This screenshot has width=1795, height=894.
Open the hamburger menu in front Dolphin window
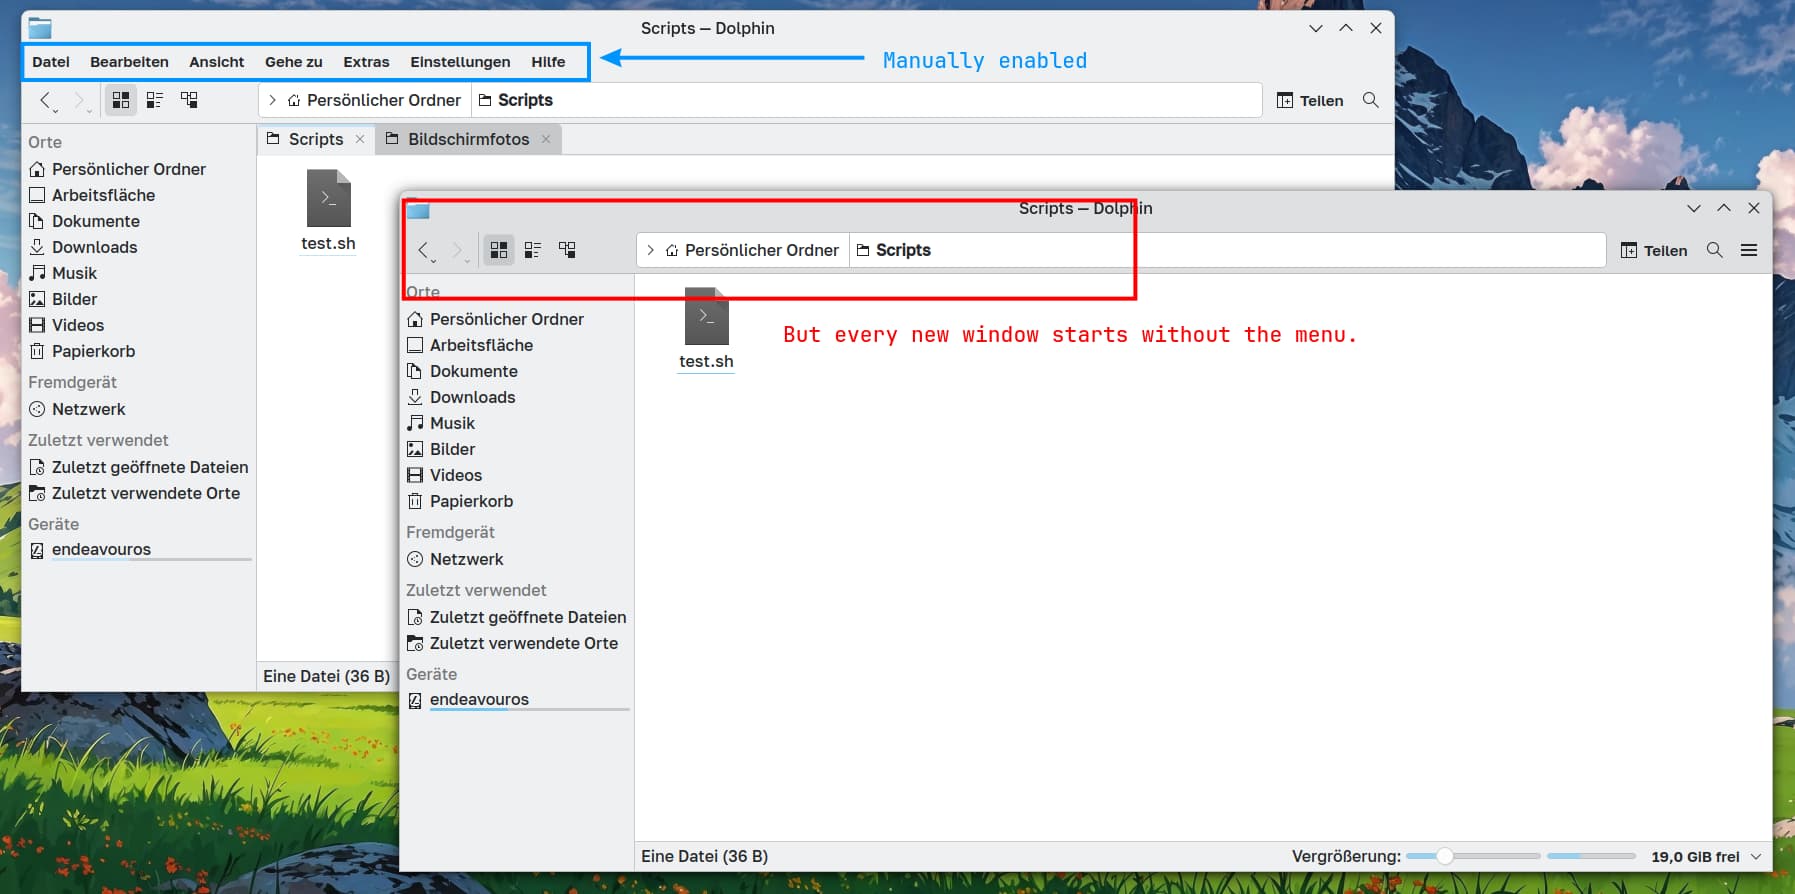point(1748,250)
